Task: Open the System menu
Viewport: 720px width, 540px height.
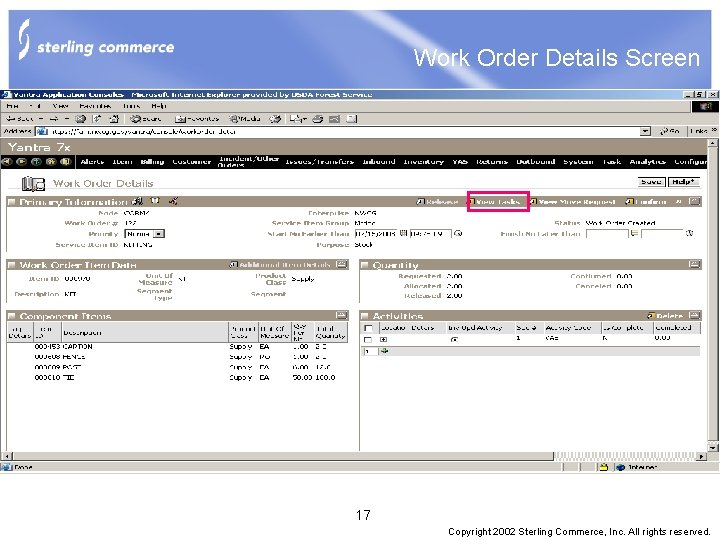Action: click(x=578, y=162)
